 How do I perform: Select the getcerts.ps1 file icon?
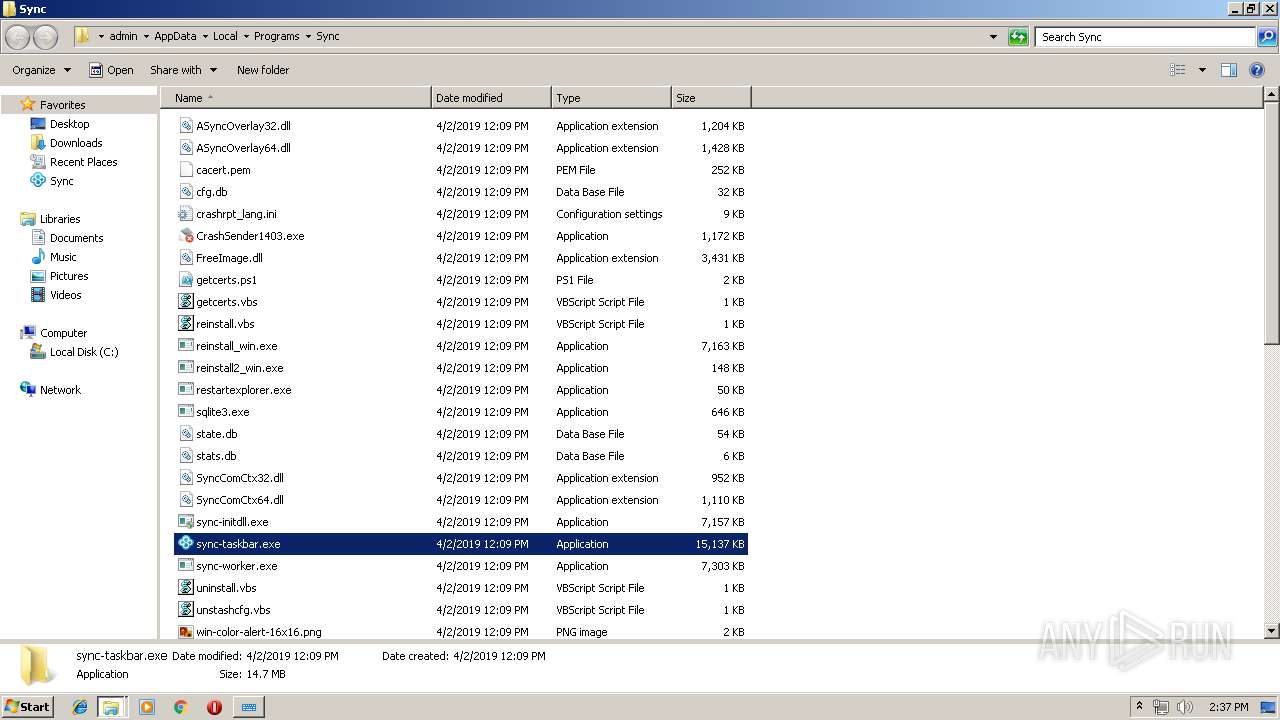(x=185, y=279)
